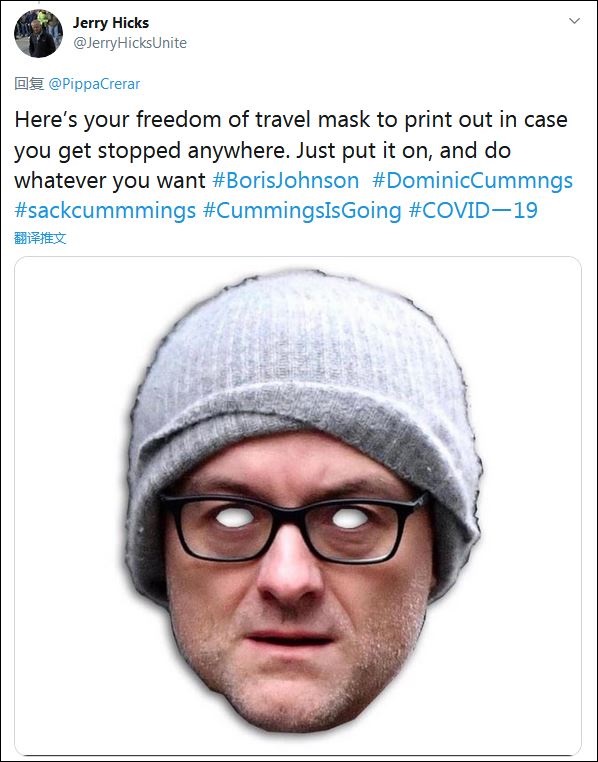Open the #BorisJohnson hashtag
The image size is (598, 762).
click(286, 180)
